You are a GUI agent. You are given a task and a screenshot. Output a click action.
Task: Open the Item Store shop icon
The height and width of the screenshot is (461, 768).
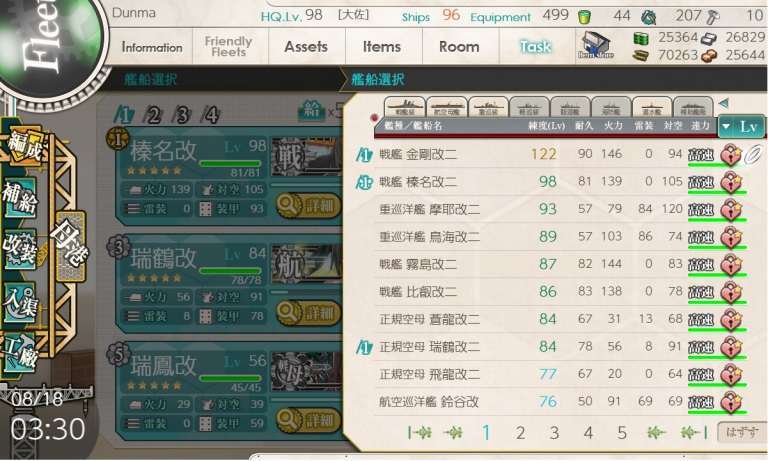pos(596,45)
